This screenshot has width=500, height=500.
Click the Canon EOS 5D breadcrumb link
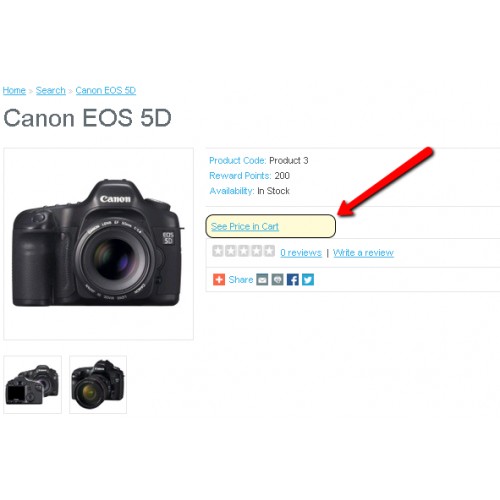(x=106, y=90)
